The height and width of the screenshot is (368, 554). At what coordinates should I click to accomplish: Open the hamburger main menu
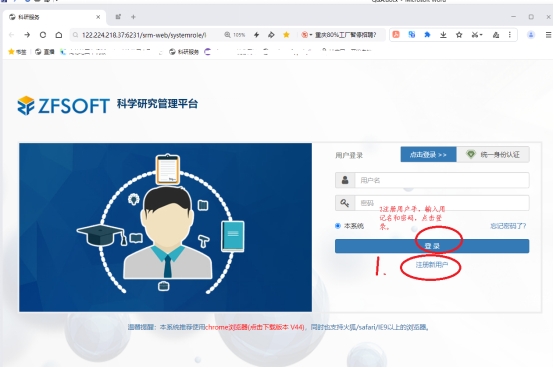(x=548, y=35)
